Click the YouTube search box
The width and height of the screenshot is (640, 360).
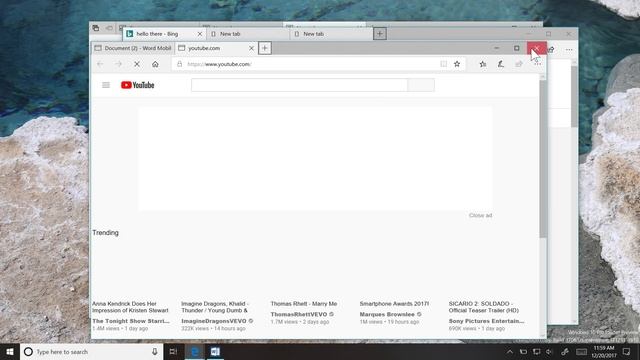click(x=299, y=85)
